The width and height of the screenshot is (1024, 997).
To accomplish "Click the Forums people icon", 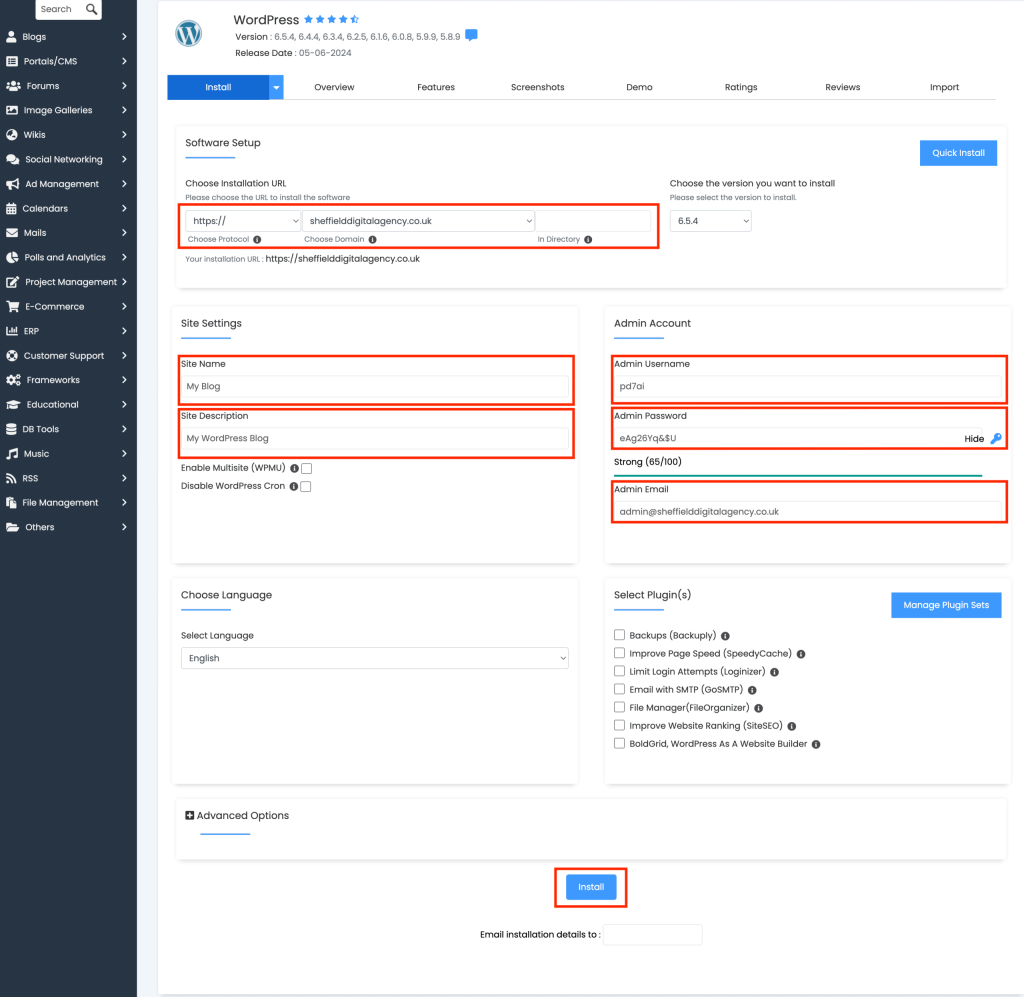I will 13,86.
